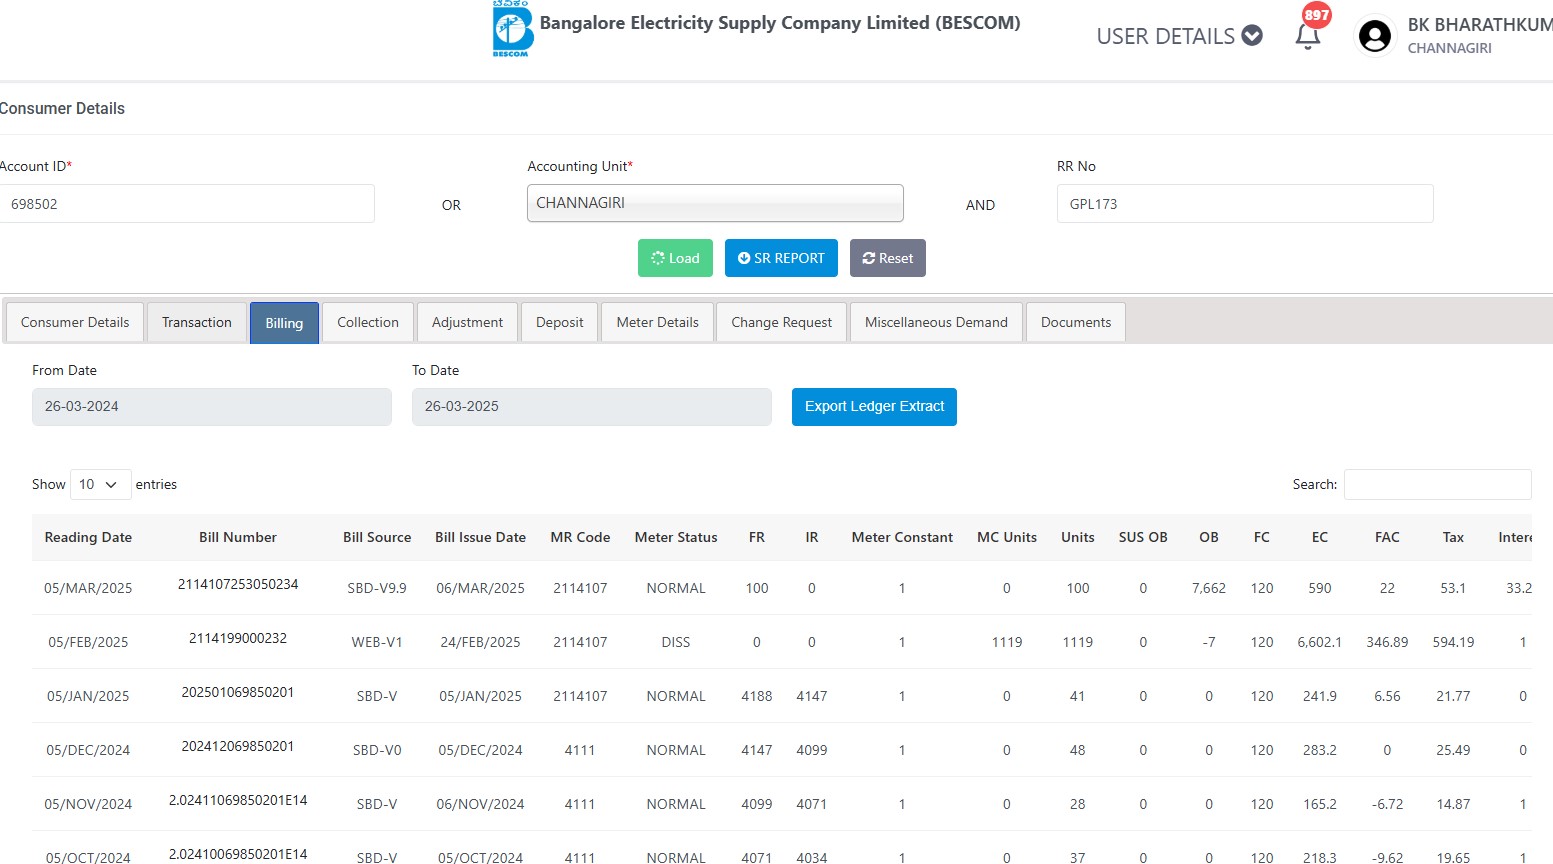Click bill number 2114107253050234
1553x864 pixels.
tap(238, 584)
